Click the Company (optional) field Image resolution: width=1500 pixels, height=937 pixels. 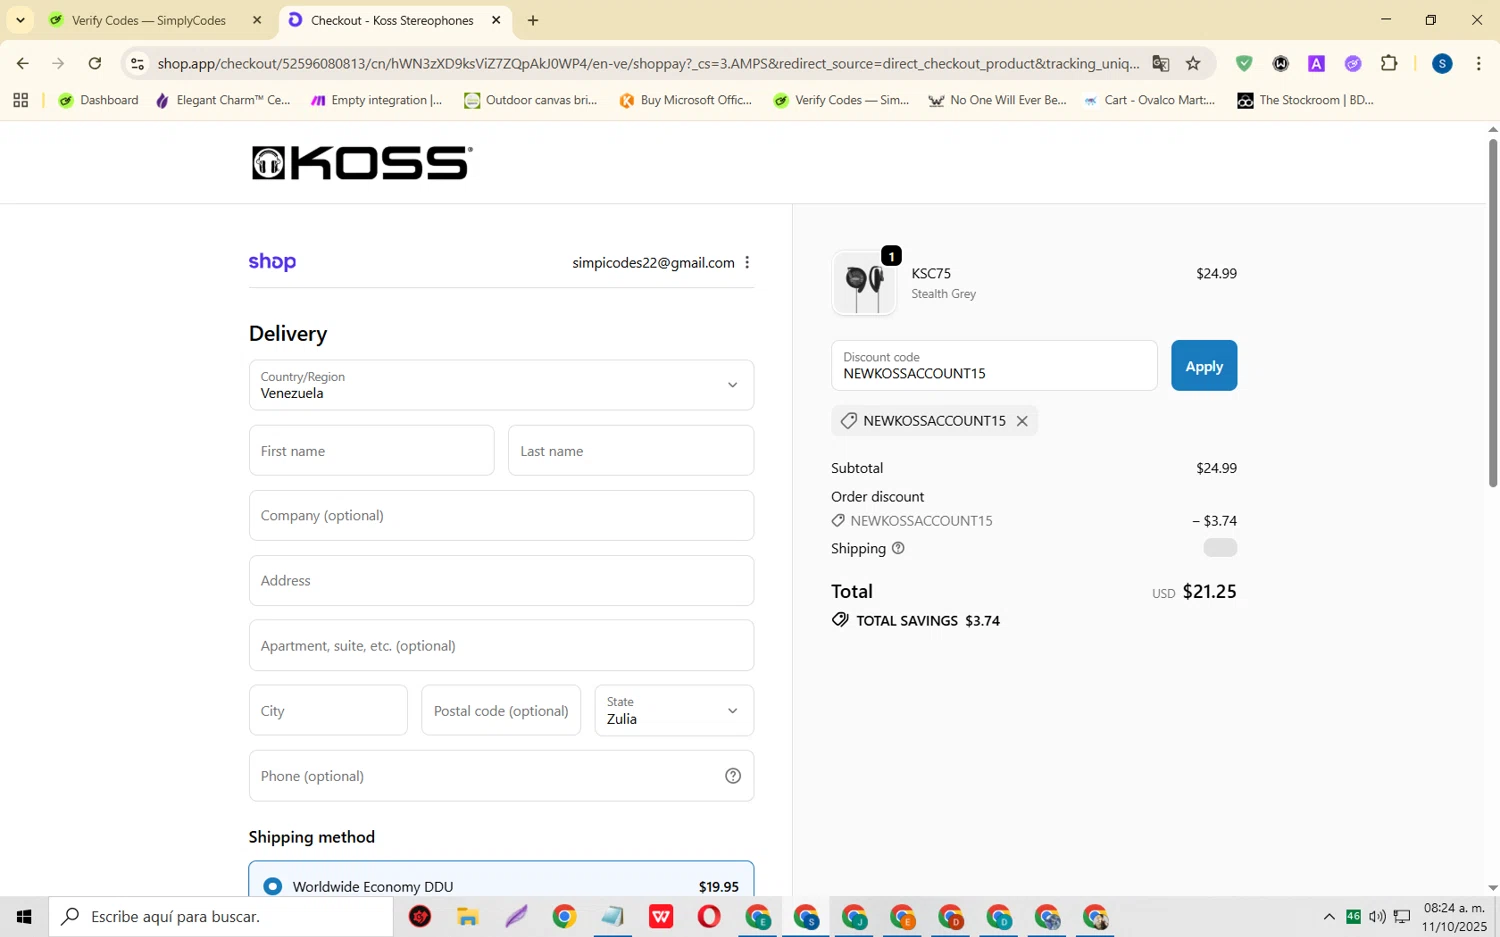coord(501,516)
